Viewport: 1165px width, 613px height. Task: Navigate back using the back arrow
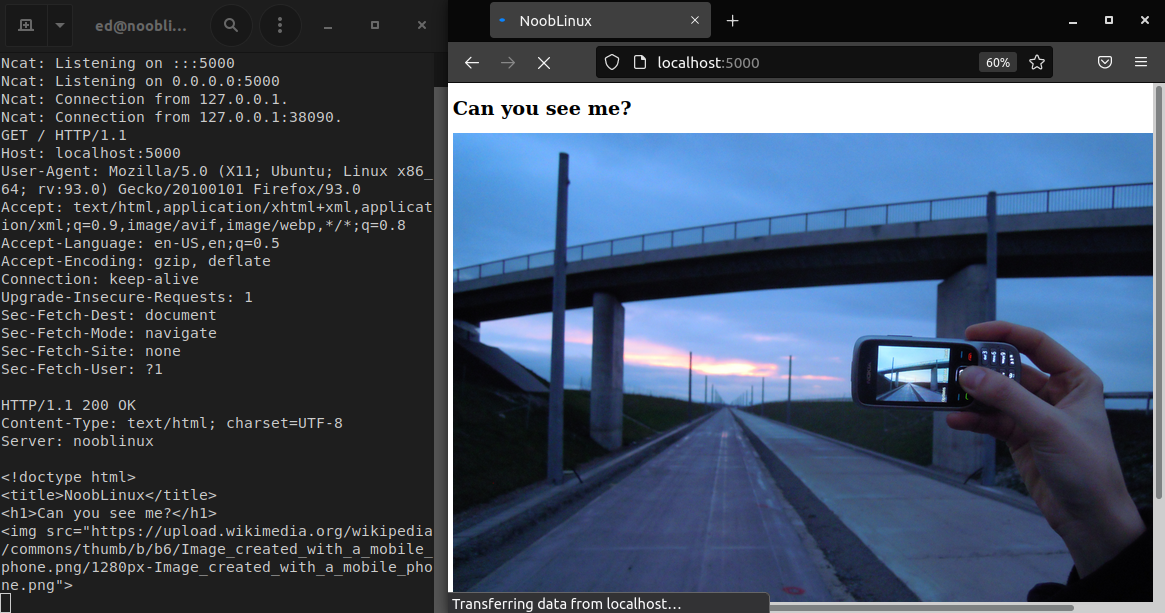(x=471, y=62)
